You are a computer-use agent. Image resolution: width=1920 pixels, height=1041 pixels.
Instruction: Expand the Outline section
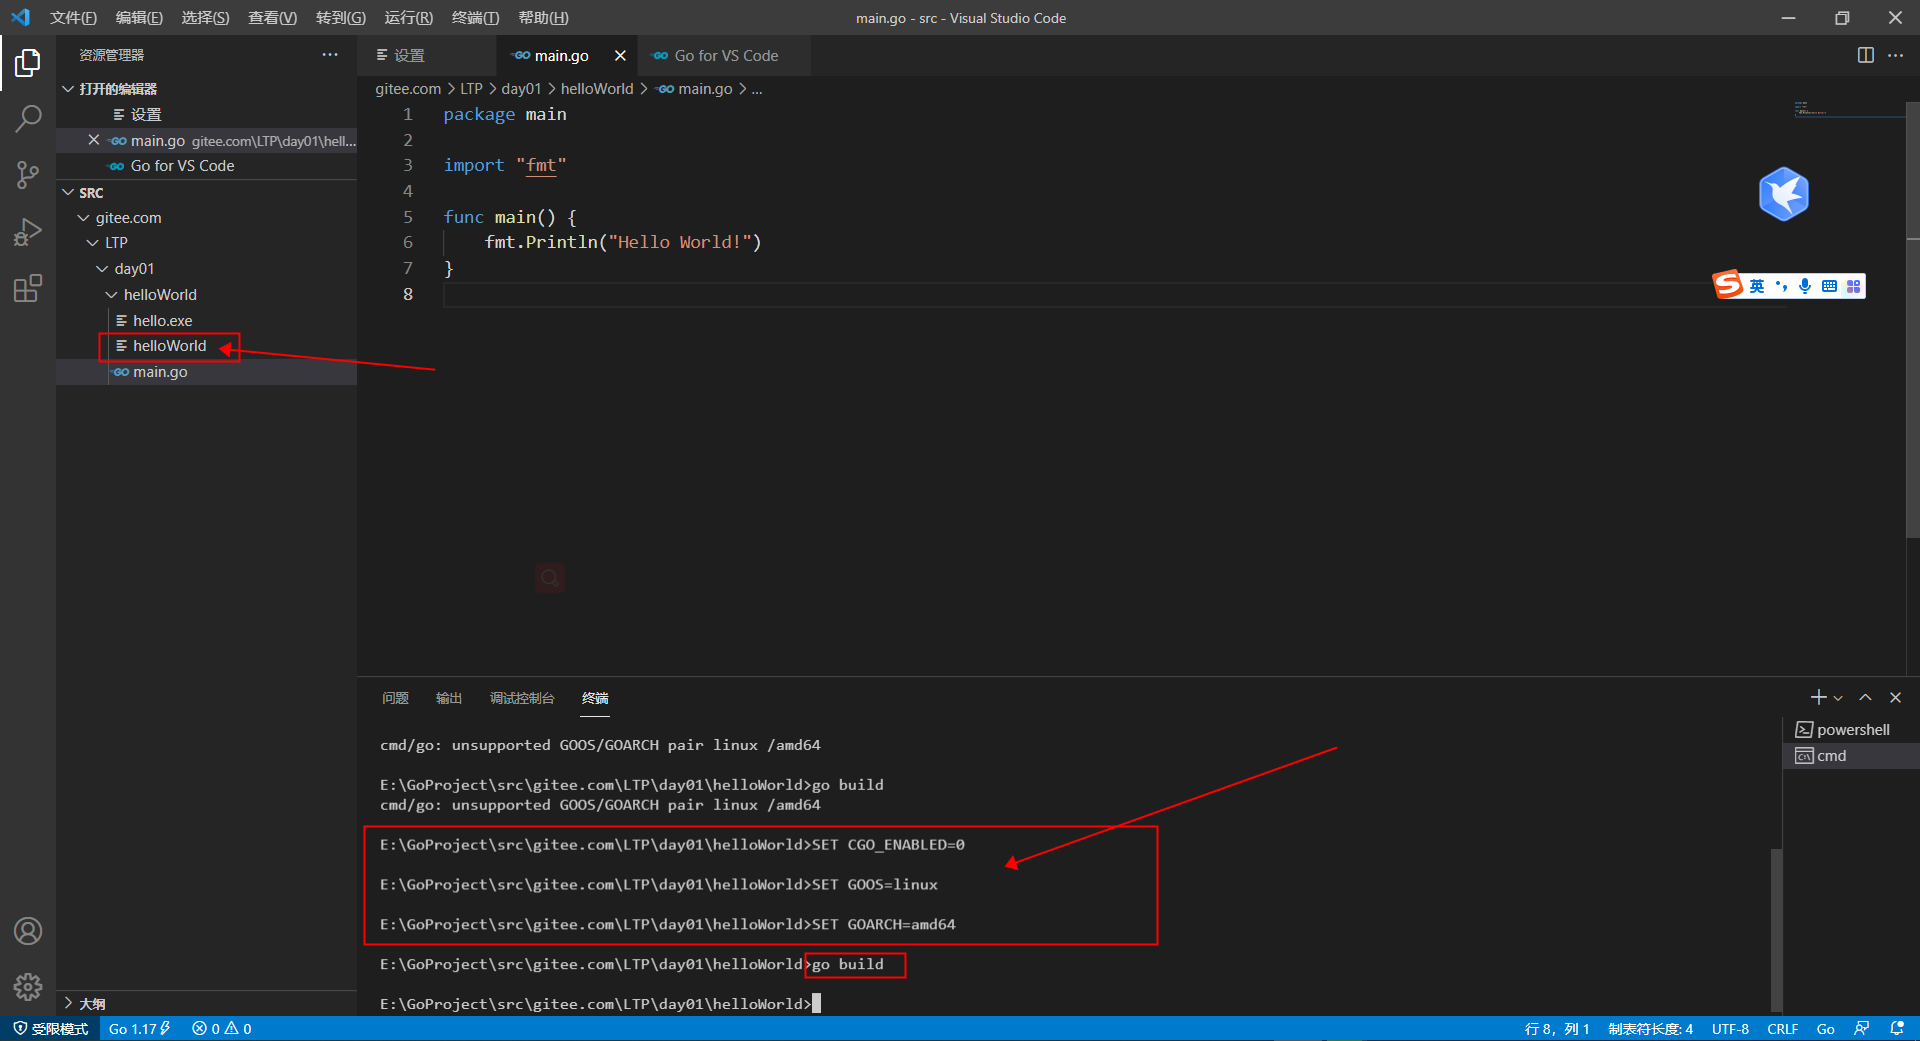pyautogui.click(x=207, y=1003)
